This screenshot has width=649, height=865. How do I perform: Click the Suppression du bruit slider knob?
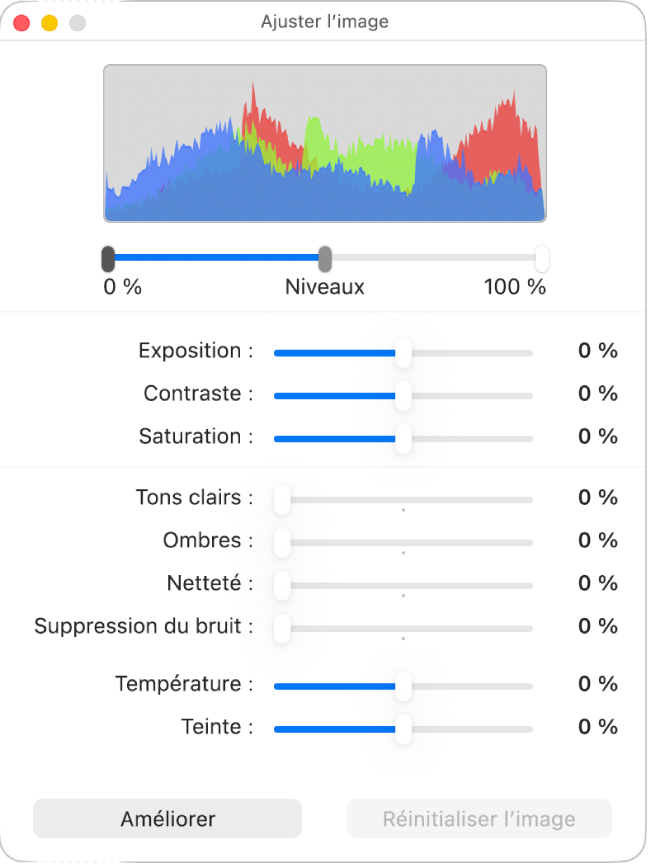(282, 628)
